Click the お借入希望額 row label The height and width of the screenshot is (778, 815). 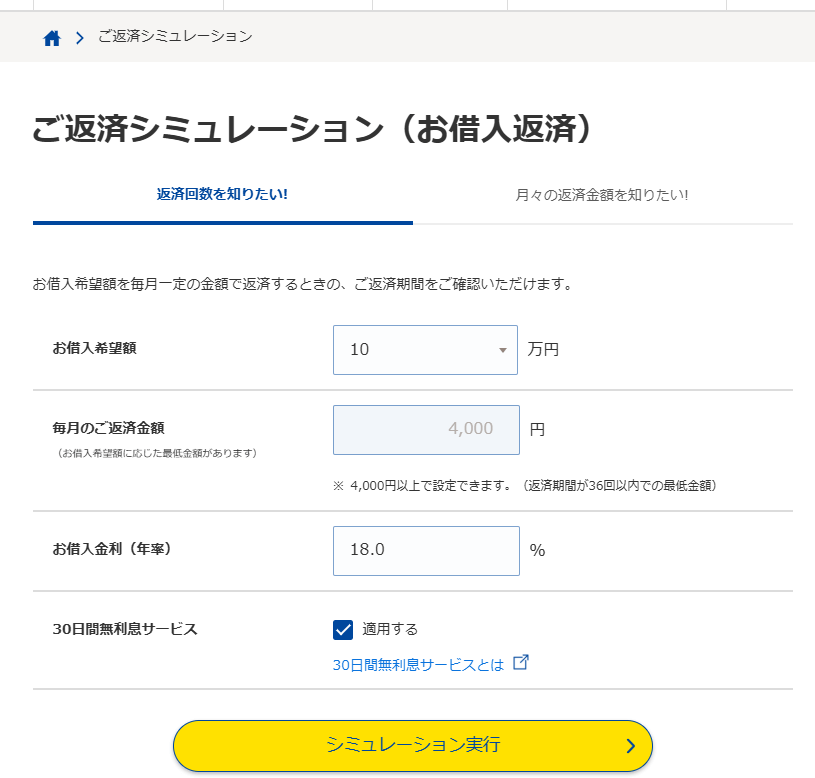(94, 349)
